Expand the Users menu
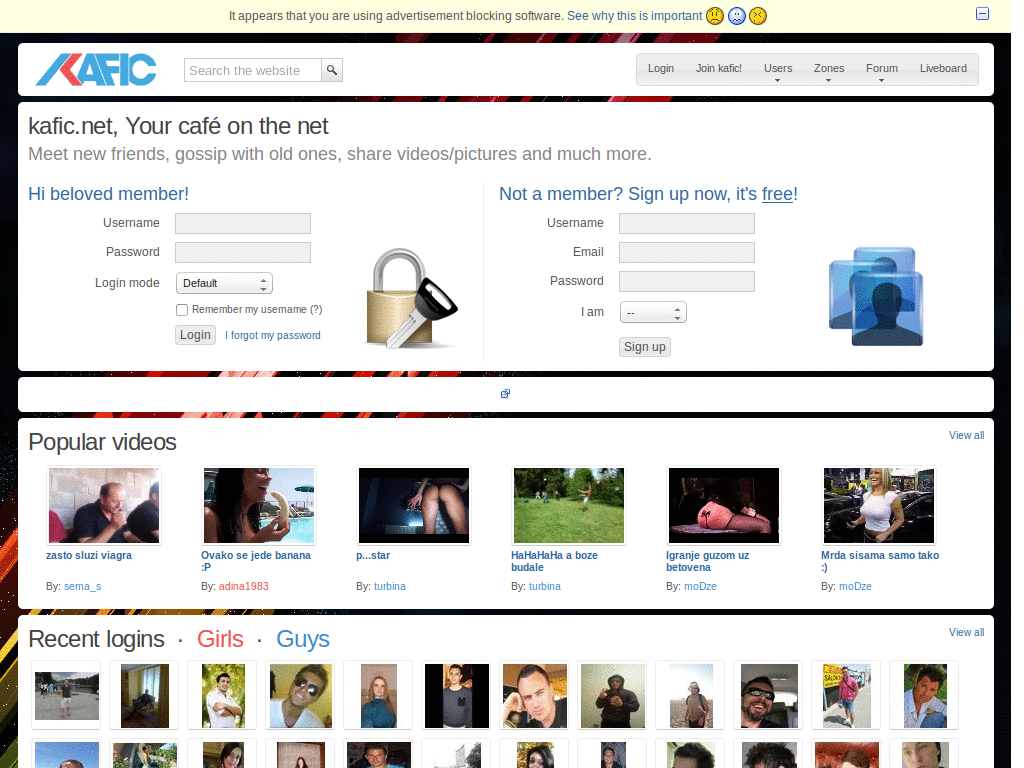The image size is (1024, 768). click(x=778, y=69)
